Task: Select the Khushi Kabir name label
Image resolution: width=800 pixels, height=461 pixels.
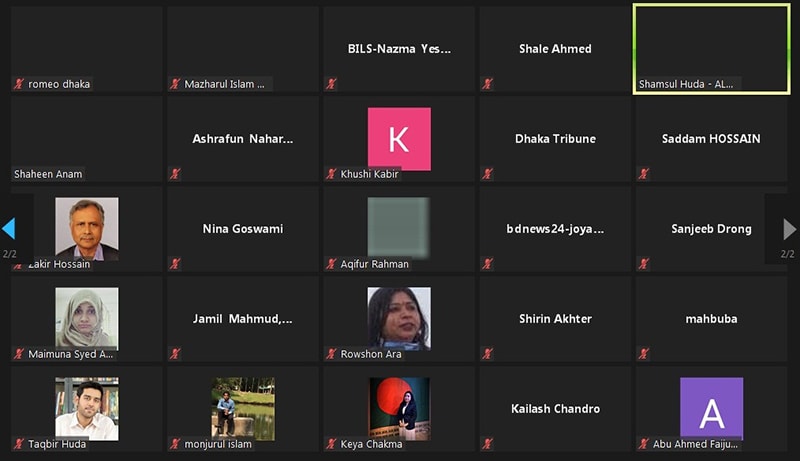Action: [369, 174]
